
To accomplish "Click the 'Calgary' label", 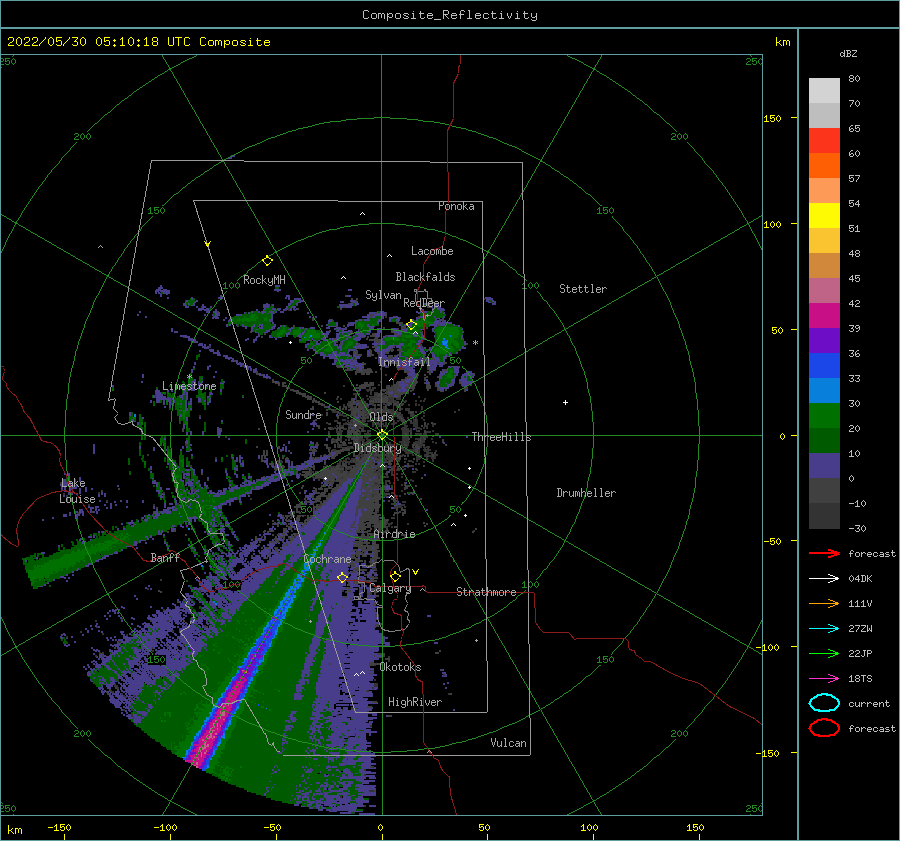I will click(390, 588).
